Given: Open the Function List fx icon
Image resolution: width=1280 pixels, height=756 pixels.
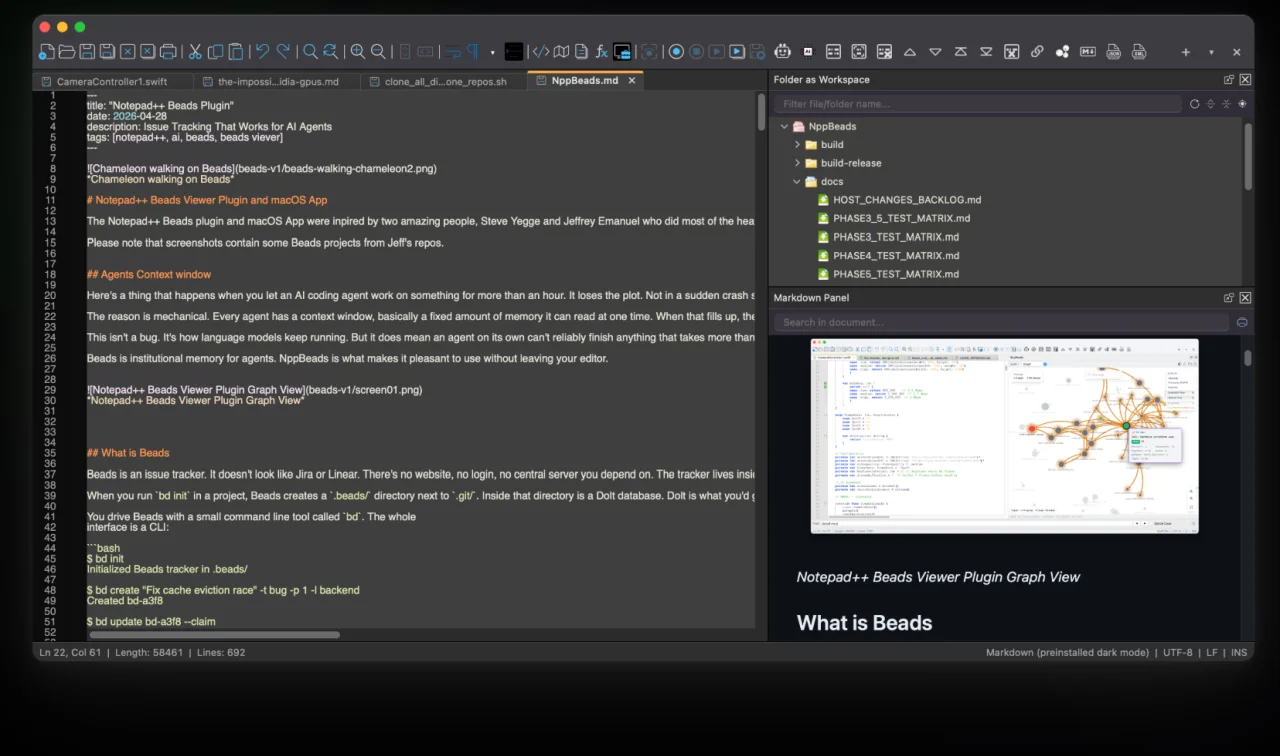Looking at the screenshot, I should pos(602,52).
